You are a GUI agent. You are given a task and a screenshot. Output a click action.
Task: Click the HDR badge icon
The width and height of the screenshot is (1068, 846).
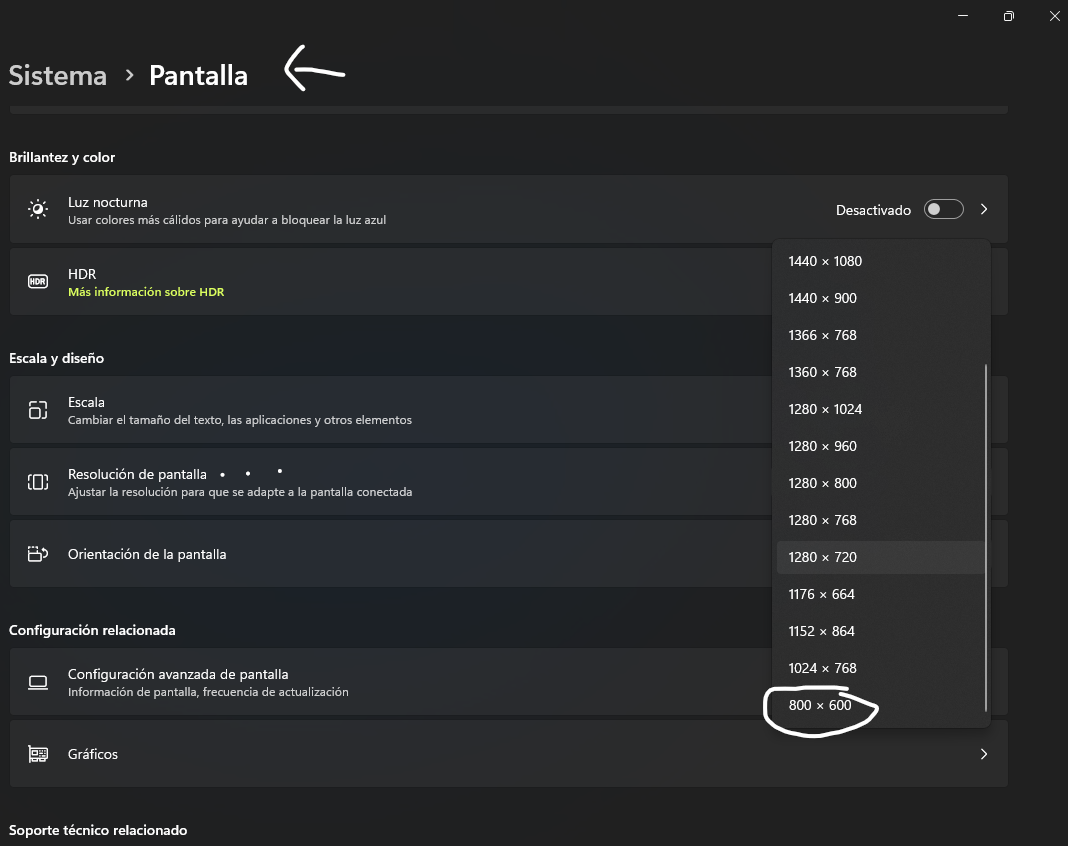(x=38, y=281)
